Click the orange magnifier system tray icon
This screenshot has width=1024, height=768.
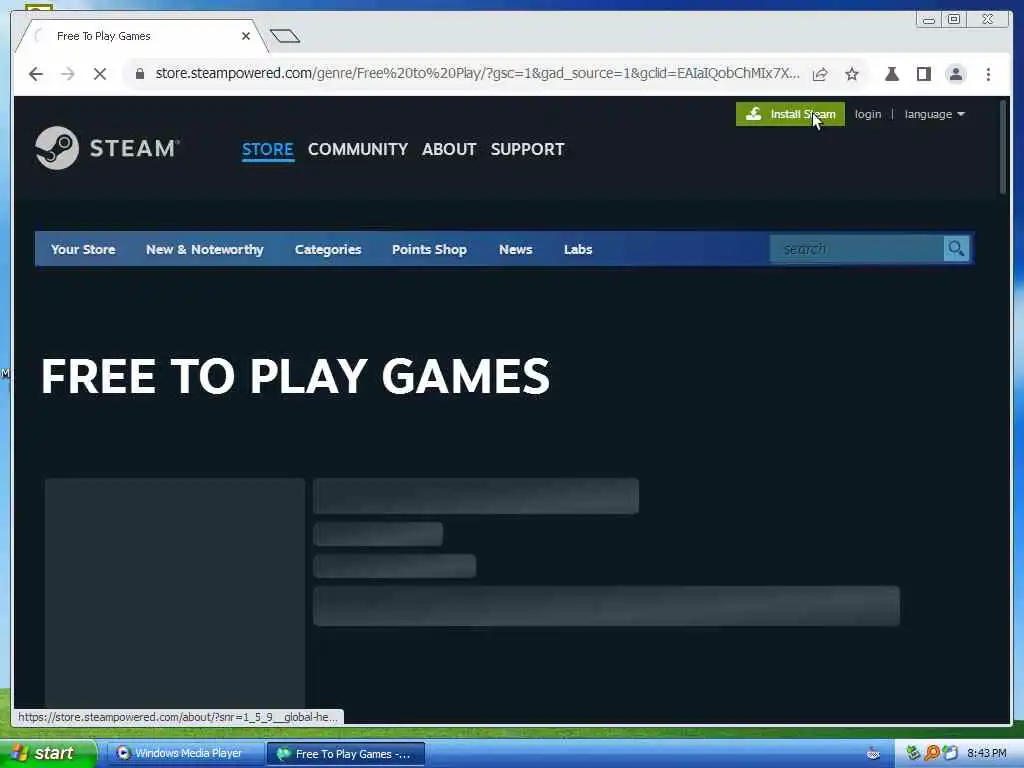click(x=932, y=753)
